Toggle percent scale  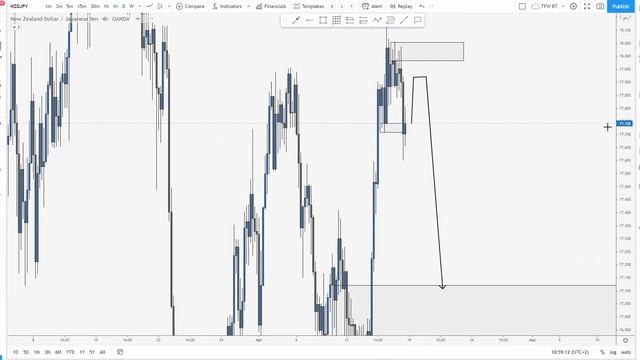click(x=602, y=352)
